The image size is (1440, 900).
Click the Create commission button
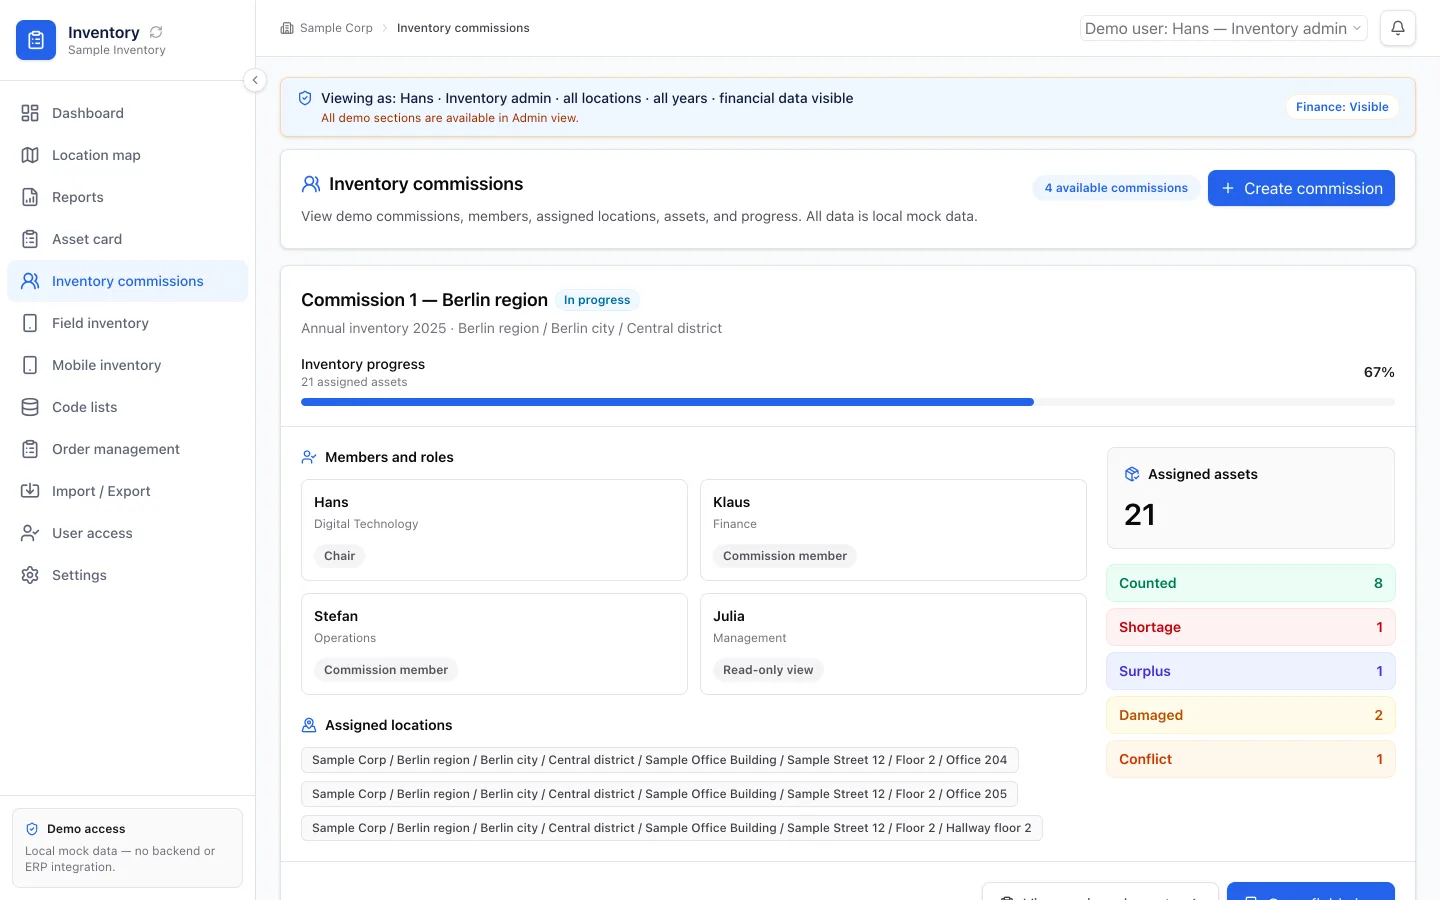[x=1301, y=188]
